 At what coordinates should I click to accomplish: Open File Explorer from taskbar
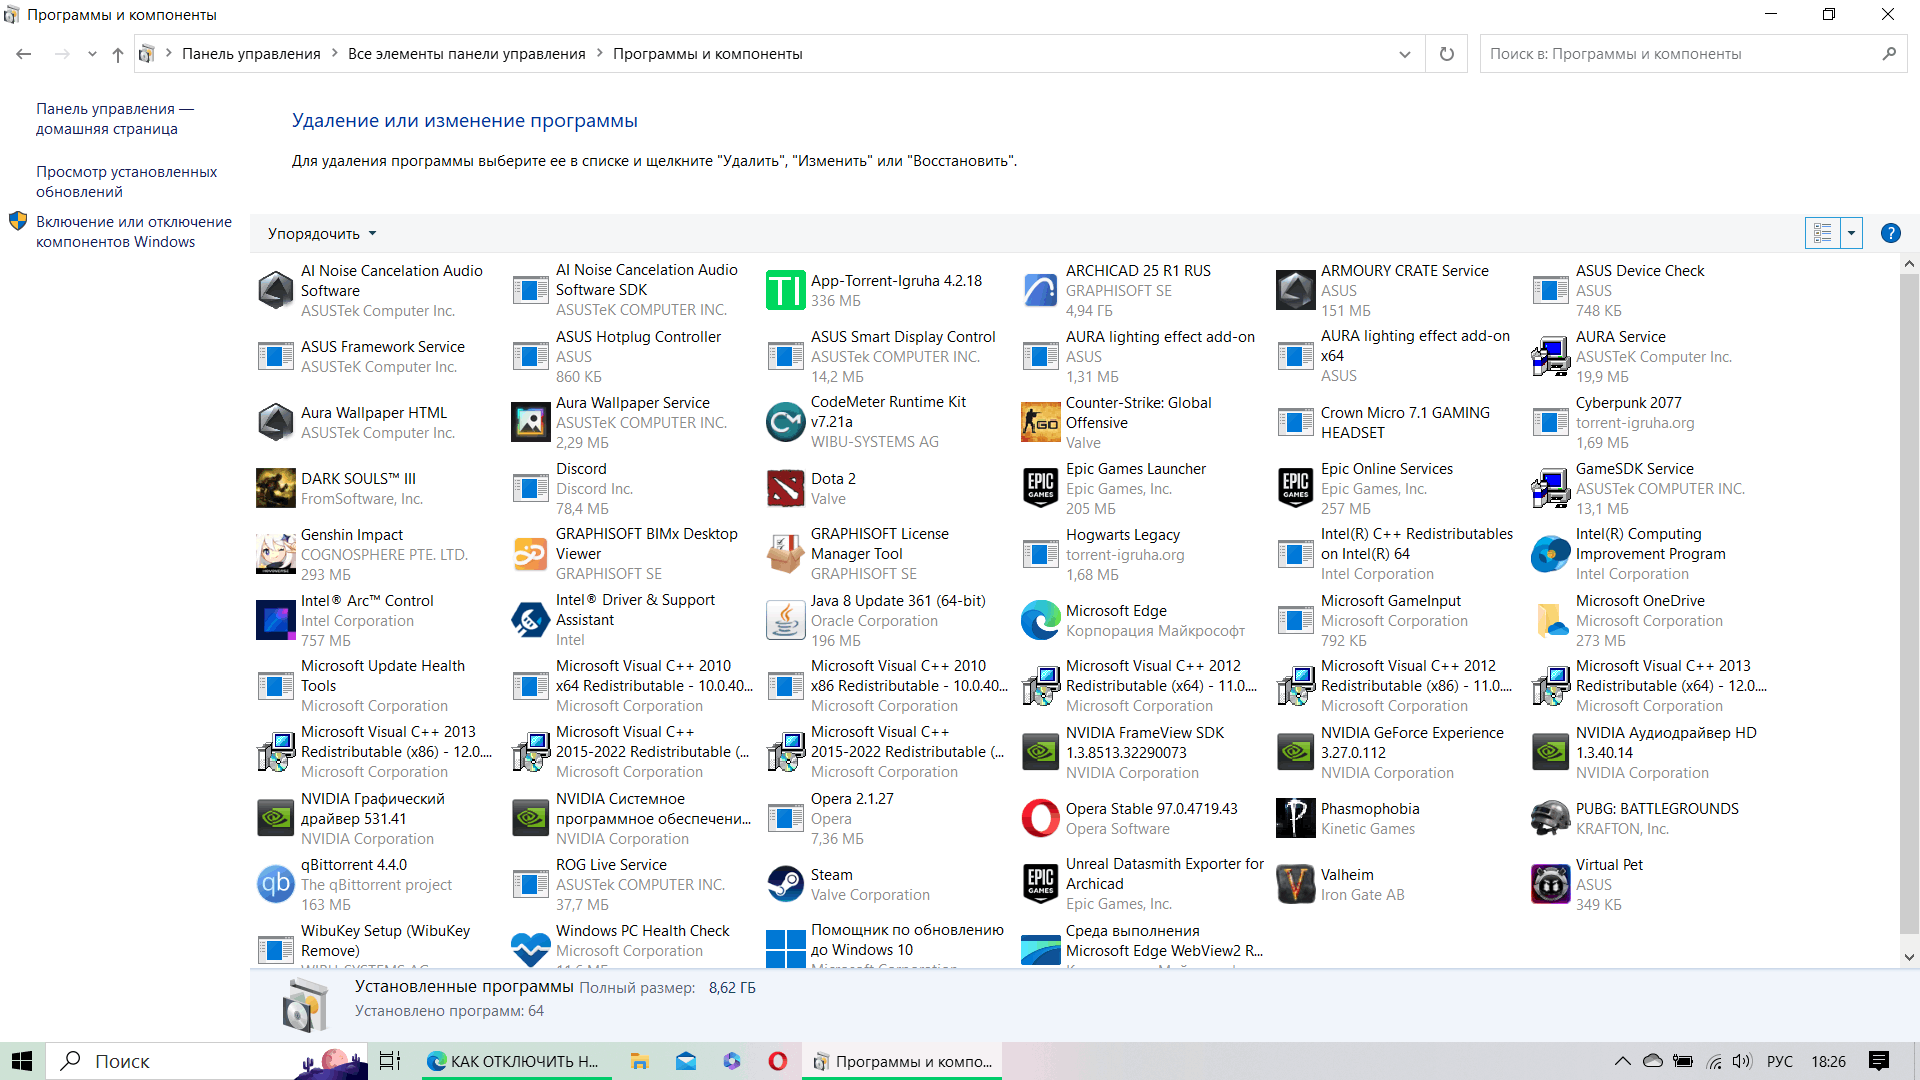[x=639, y=1061]
